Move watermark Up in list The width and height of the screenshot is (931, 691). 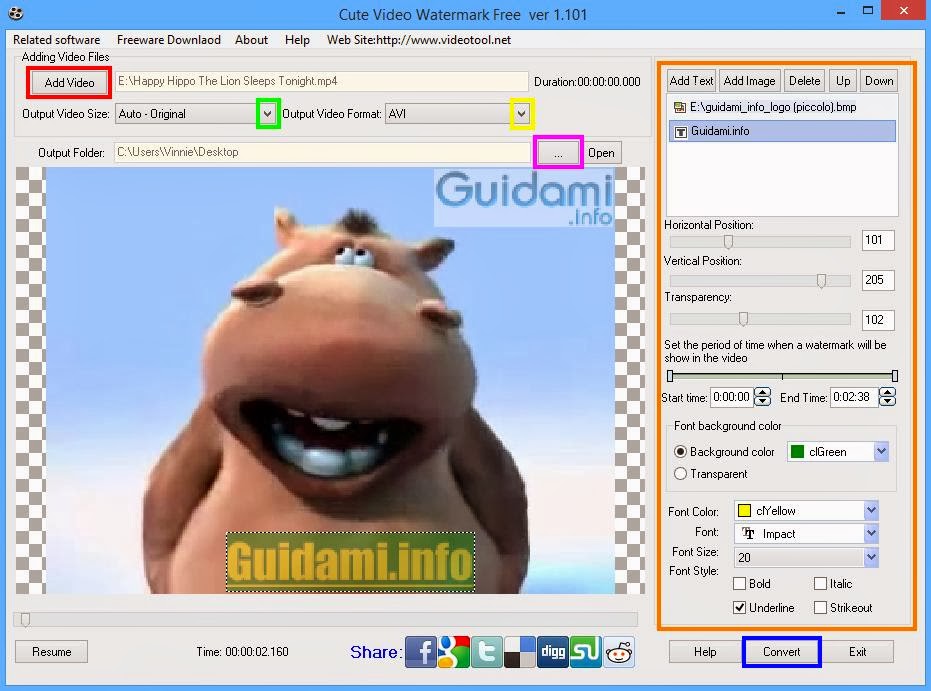click(843, 81)
